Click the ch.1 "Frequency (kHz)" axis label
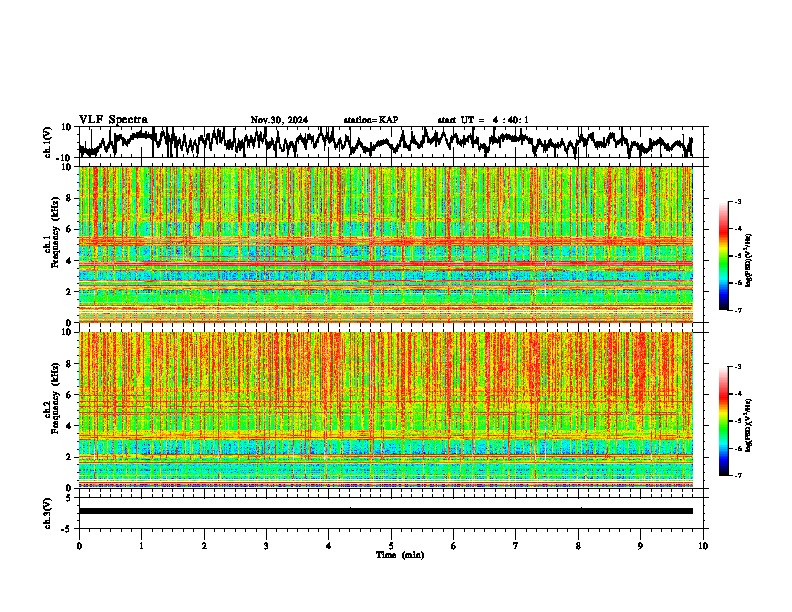 (55, 232)
